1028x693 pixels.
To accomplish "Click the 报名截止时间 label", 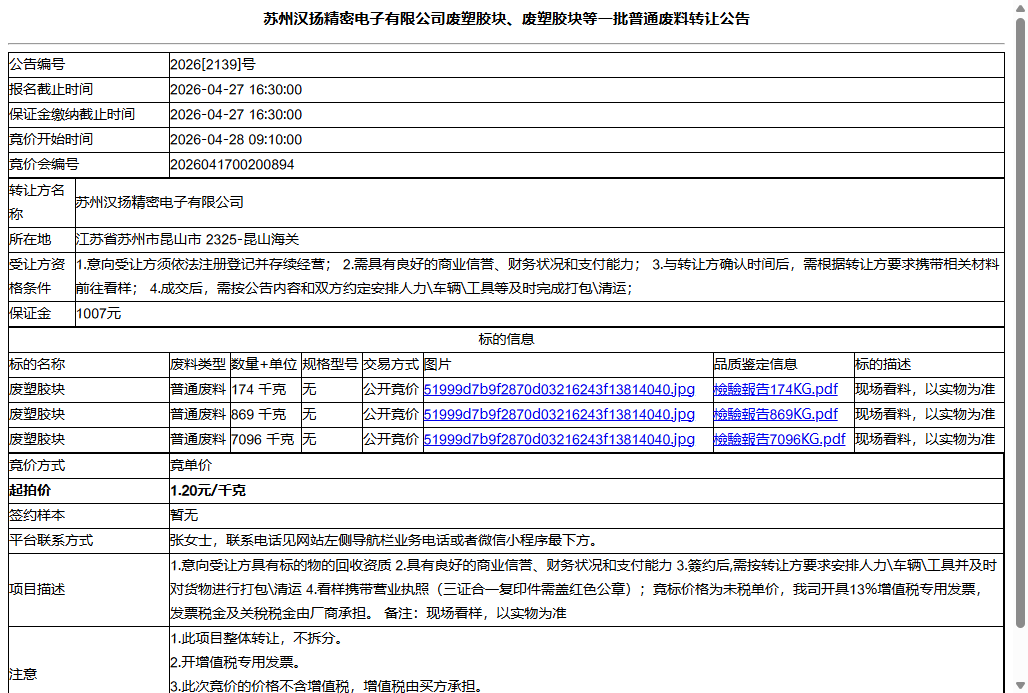I will (50, 89).
